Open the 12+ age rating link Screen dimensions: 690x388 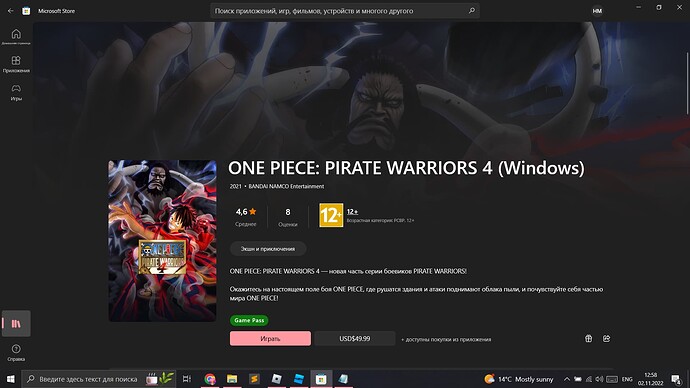pyautogui.click(x=352, y=212)
